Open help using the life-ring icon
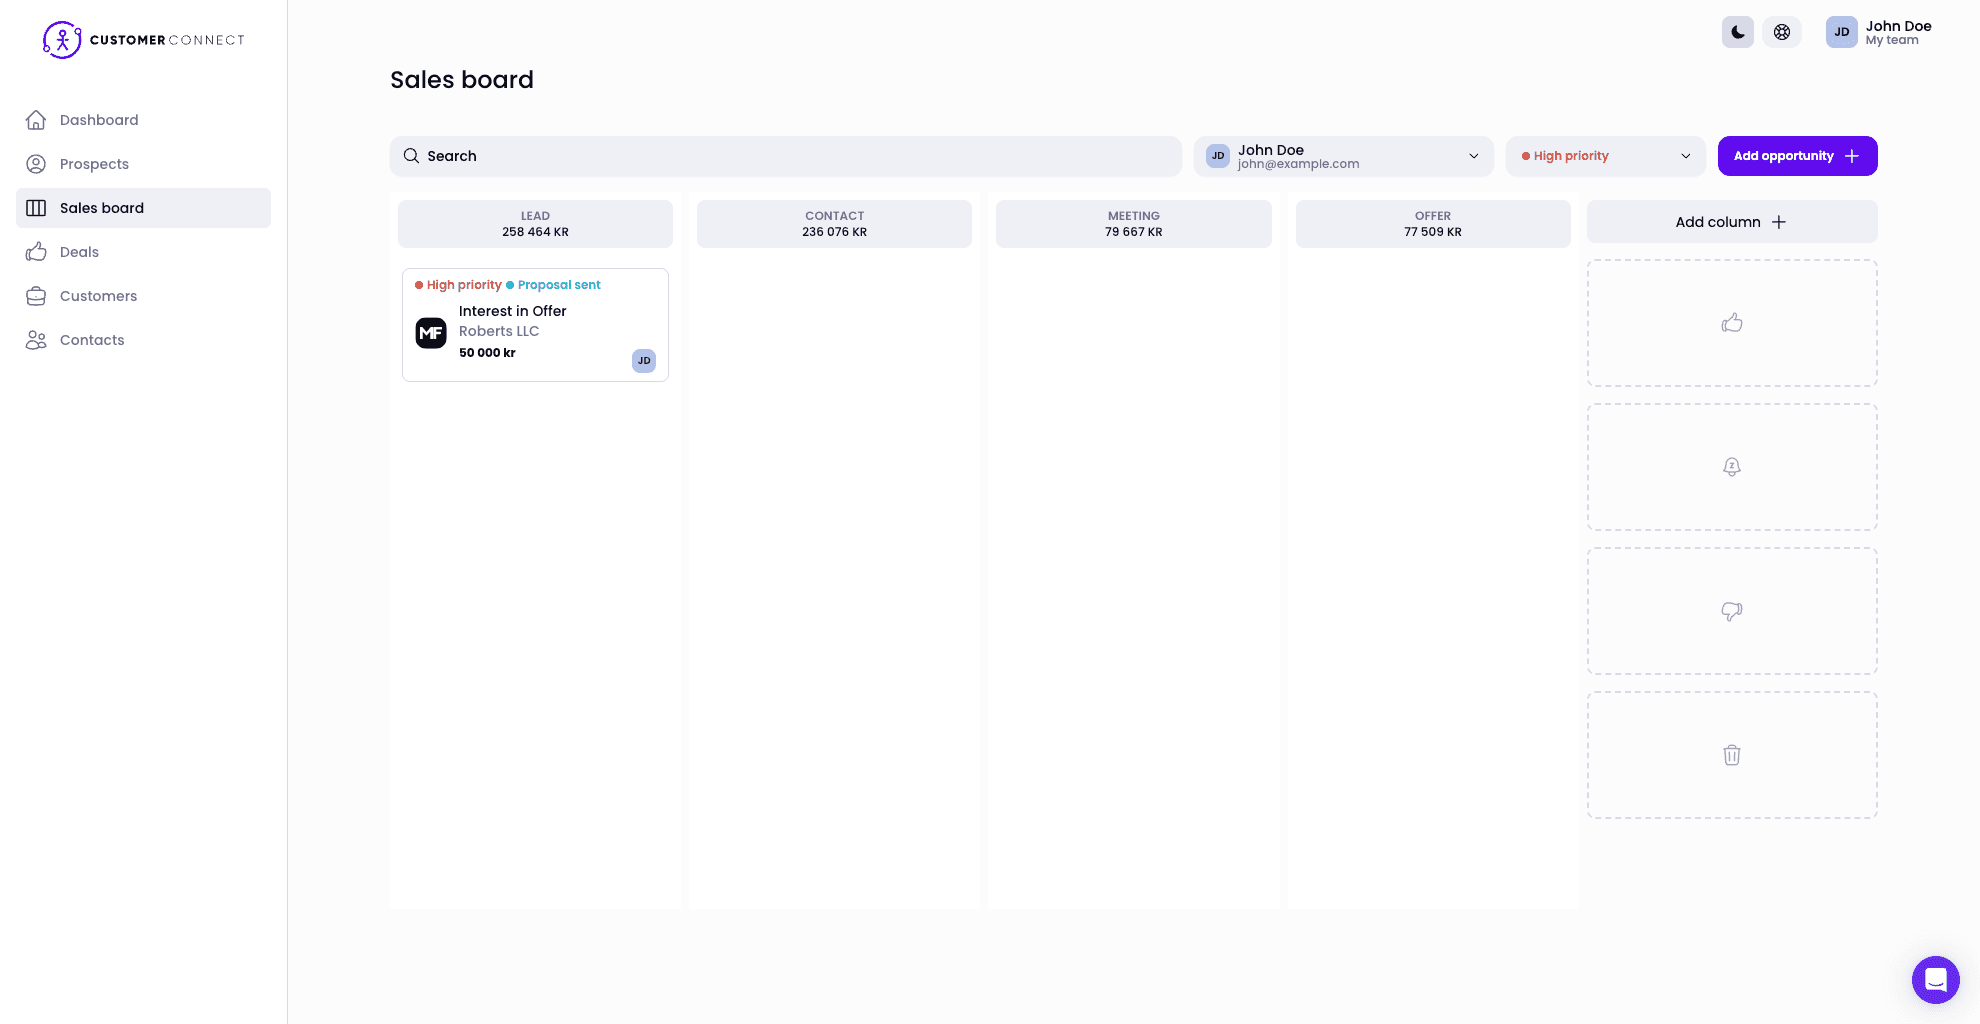The width and height of the screenshot is (1980, 1024). [x=1782, y=32]
